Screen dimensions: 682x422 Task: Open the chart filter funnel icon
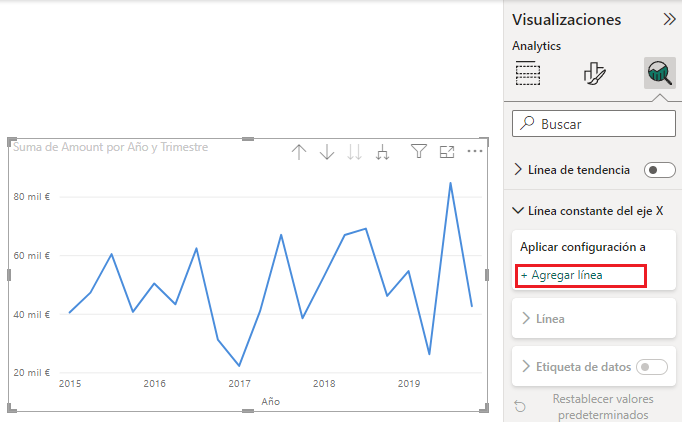click(x=419, y=152)
